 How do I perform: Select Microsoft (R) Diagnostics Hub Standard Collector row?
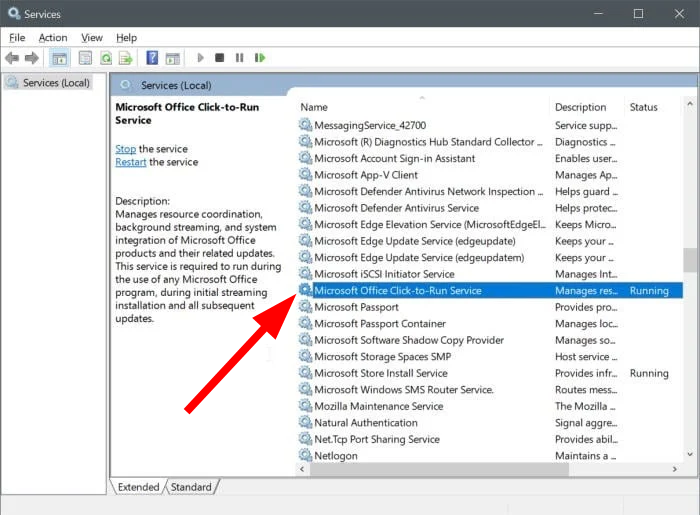click(x=490, y=142)
